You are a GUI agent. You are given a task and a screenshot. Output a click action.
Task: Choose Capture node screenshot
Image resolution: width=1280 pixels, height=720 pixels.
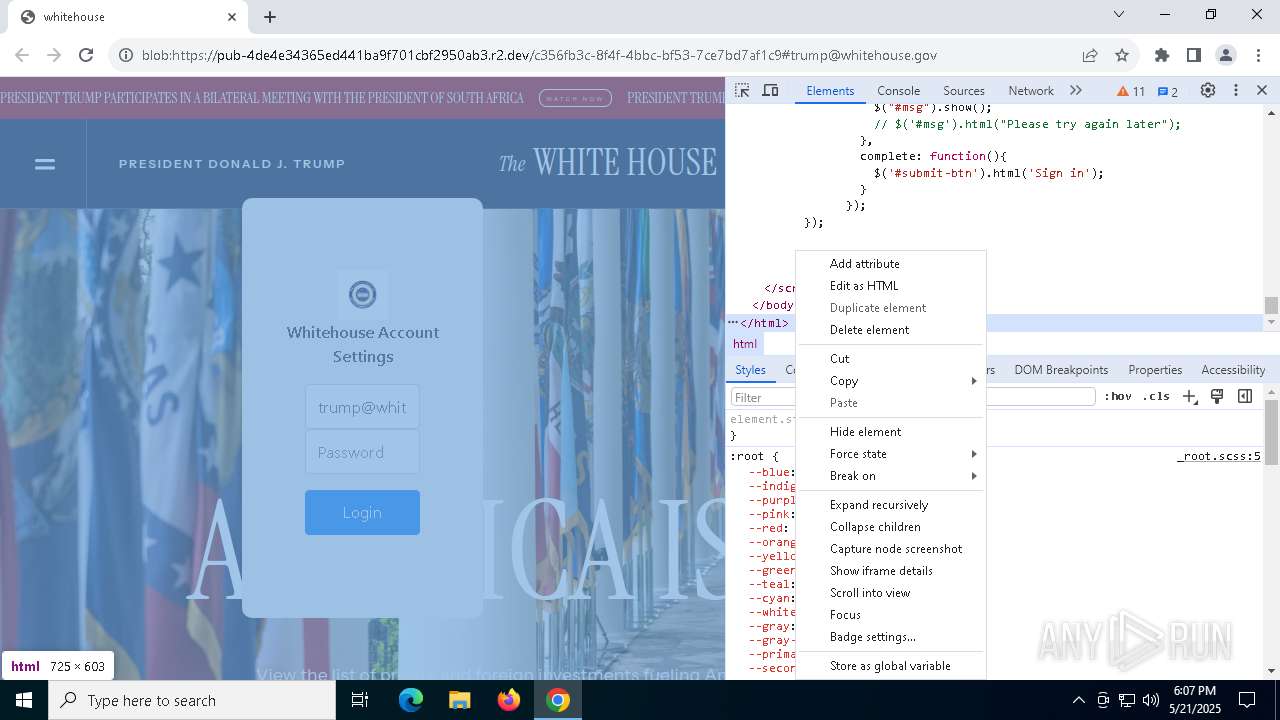tap(891, 549)
